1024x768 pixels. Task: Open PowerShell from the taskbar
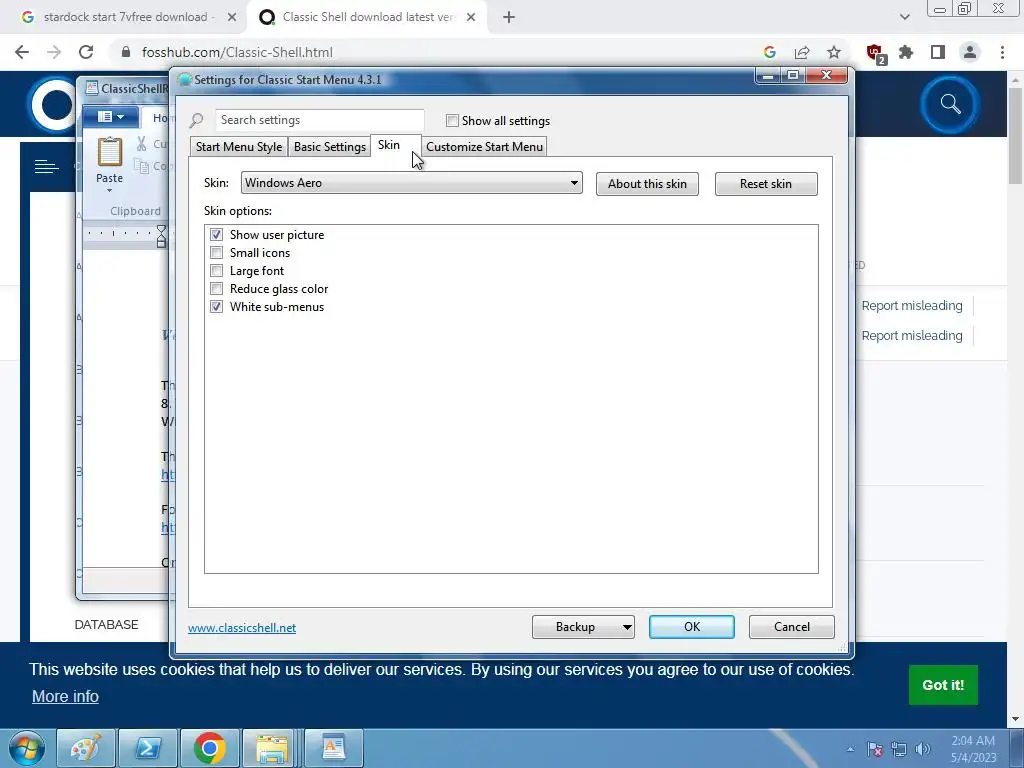[x=148, y=748]
